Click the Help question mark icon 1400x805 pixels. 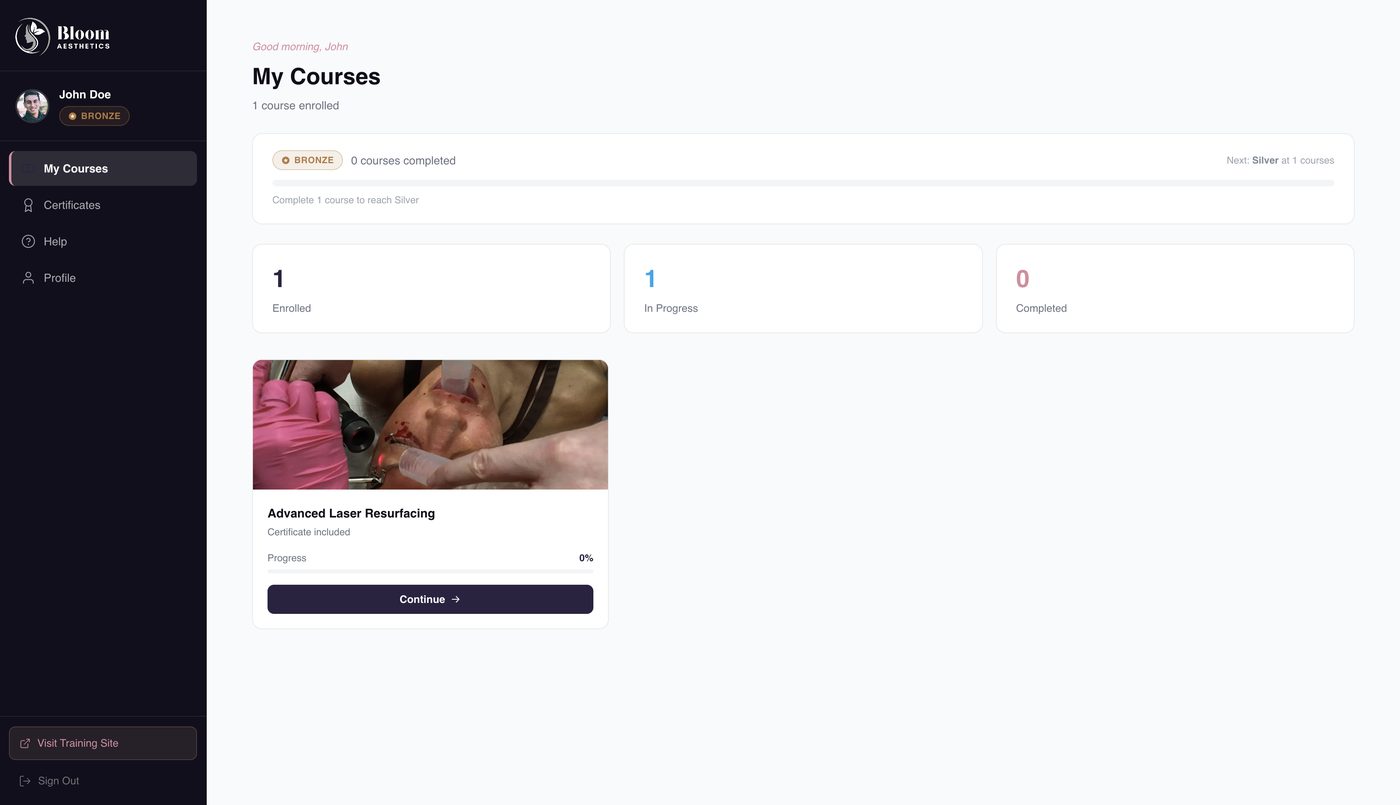pyautogui.click(x=28, y=241)
